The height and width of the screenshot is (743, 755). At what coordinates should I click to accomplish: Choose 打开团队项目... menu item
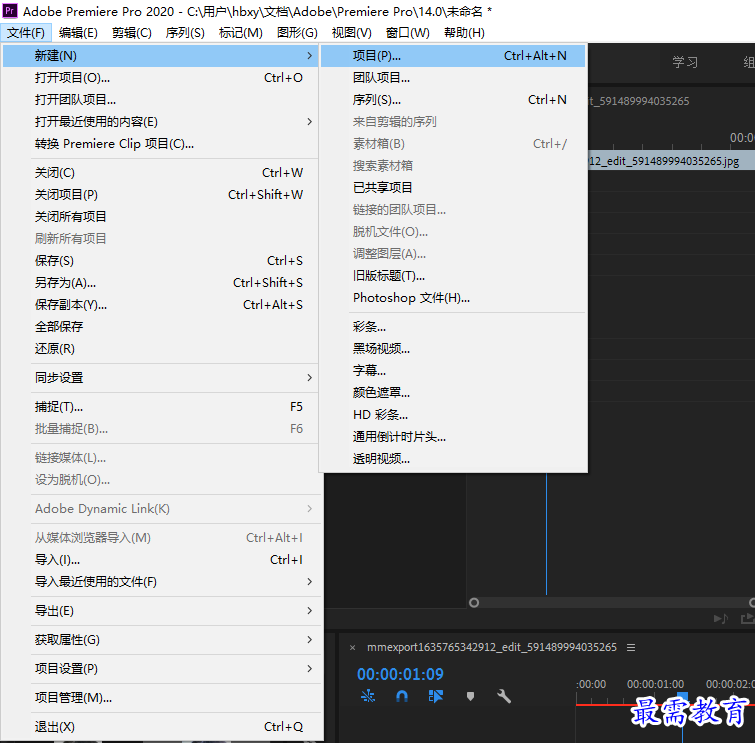160,100
